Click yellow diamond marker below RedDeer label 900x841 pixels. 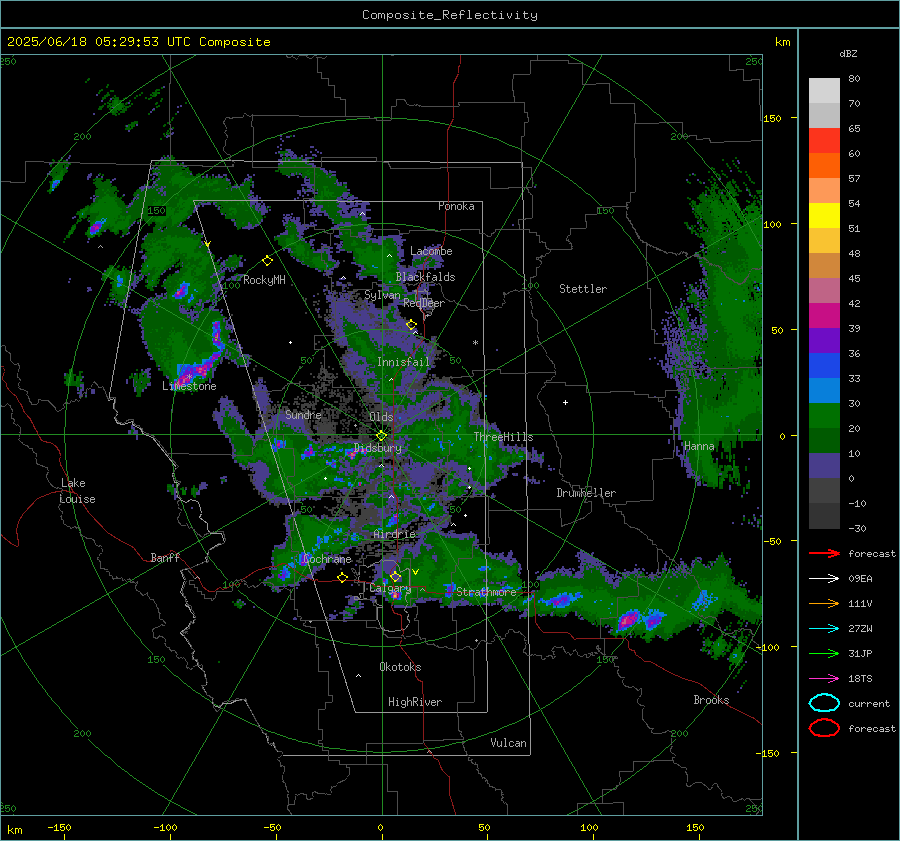[x=411, y=325]
